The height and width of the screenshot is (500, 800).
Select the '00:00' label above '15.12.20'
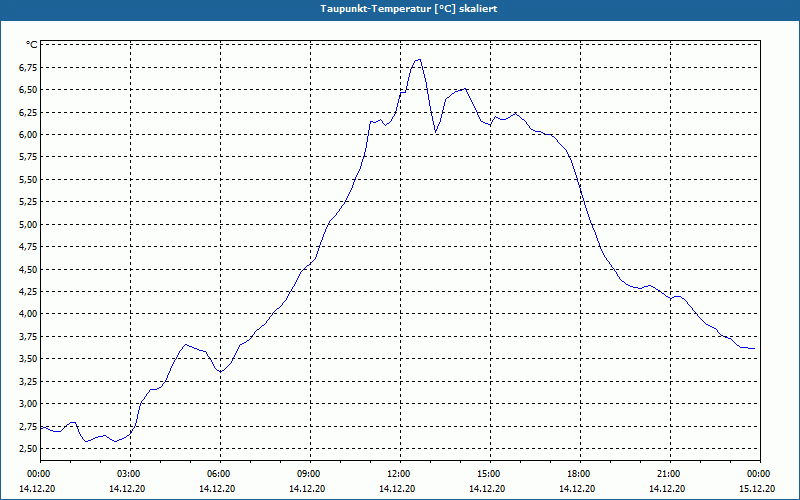click(x=760, y=474)
